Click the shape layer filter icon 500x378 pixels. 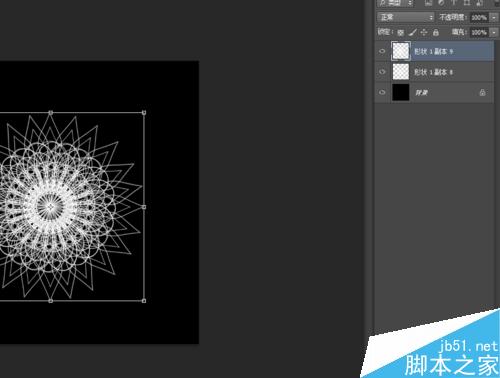coord(467,3)
